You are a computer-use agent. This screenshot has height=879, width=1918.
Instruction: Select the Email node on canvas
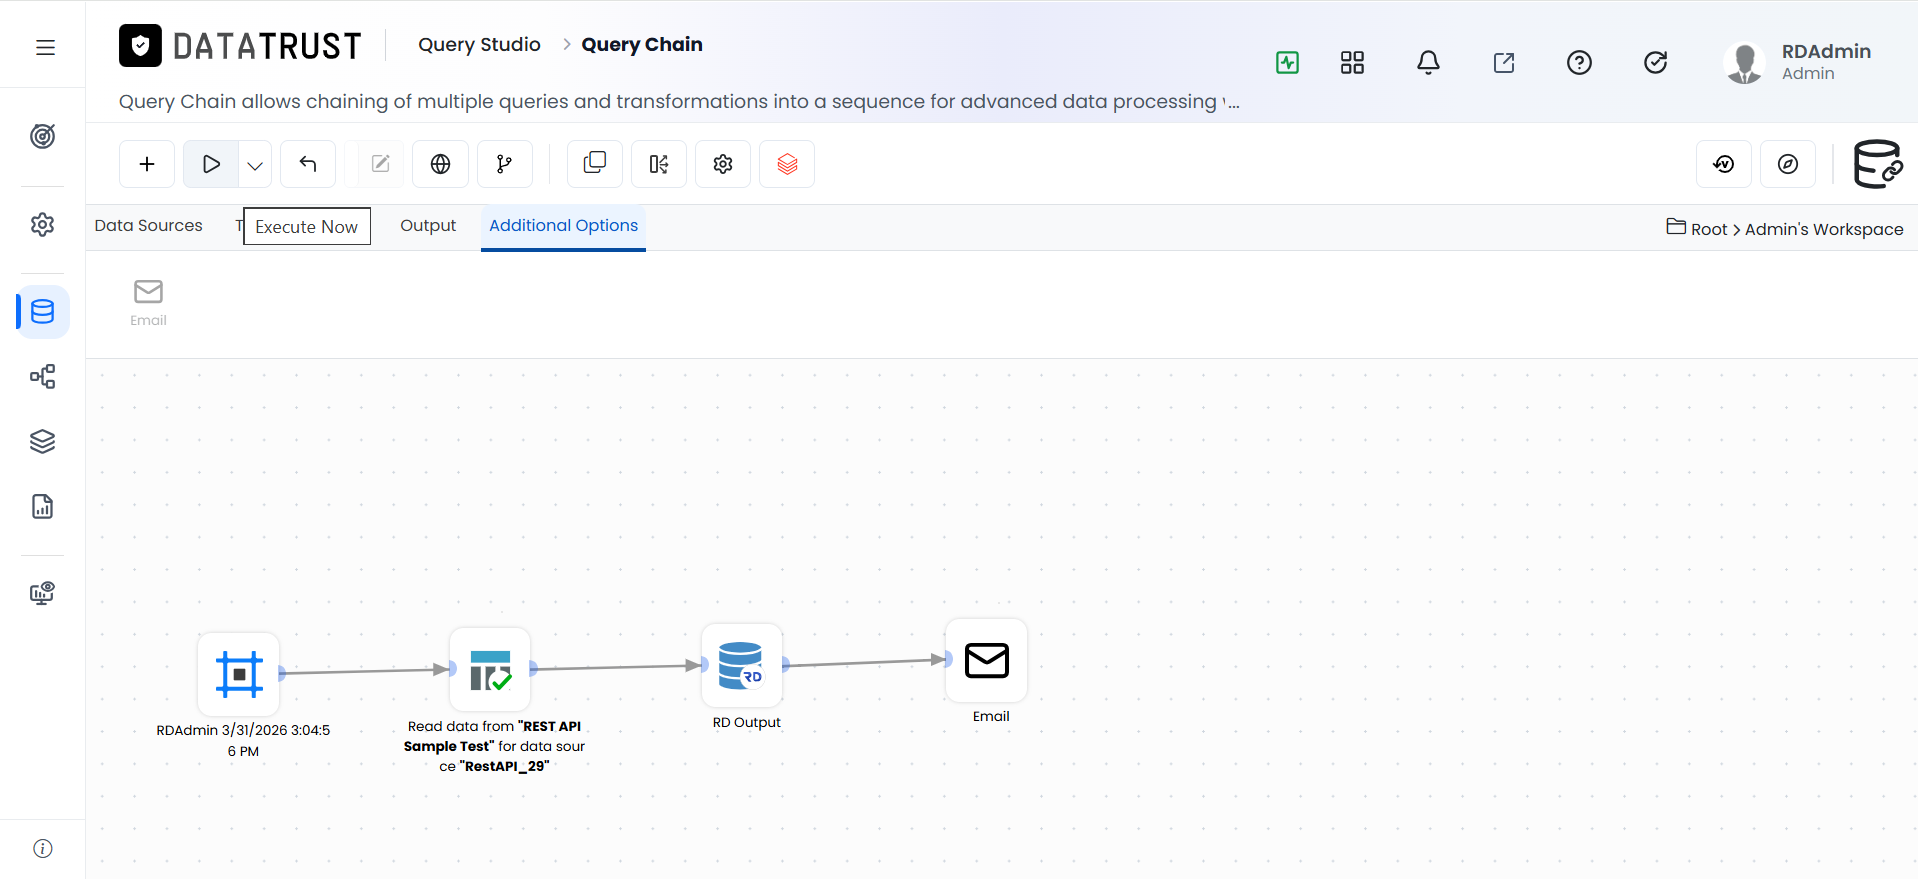[x=986, y=660]
